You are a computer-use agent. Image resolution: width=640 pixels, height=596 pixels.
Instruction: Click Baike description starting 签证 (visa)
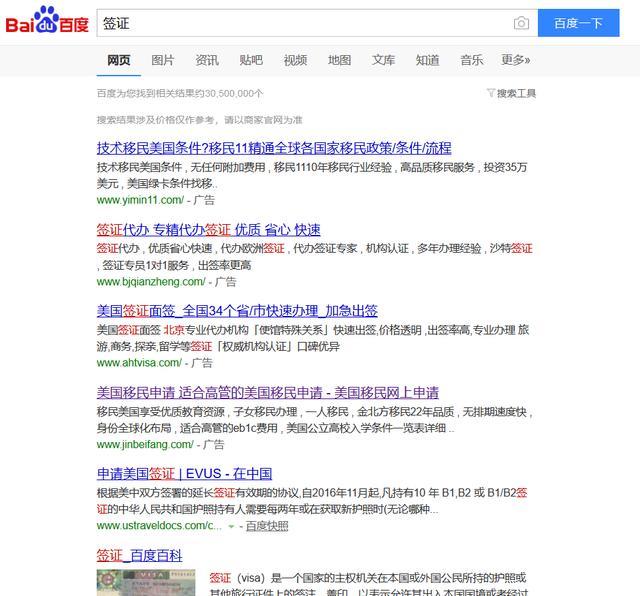368,585
